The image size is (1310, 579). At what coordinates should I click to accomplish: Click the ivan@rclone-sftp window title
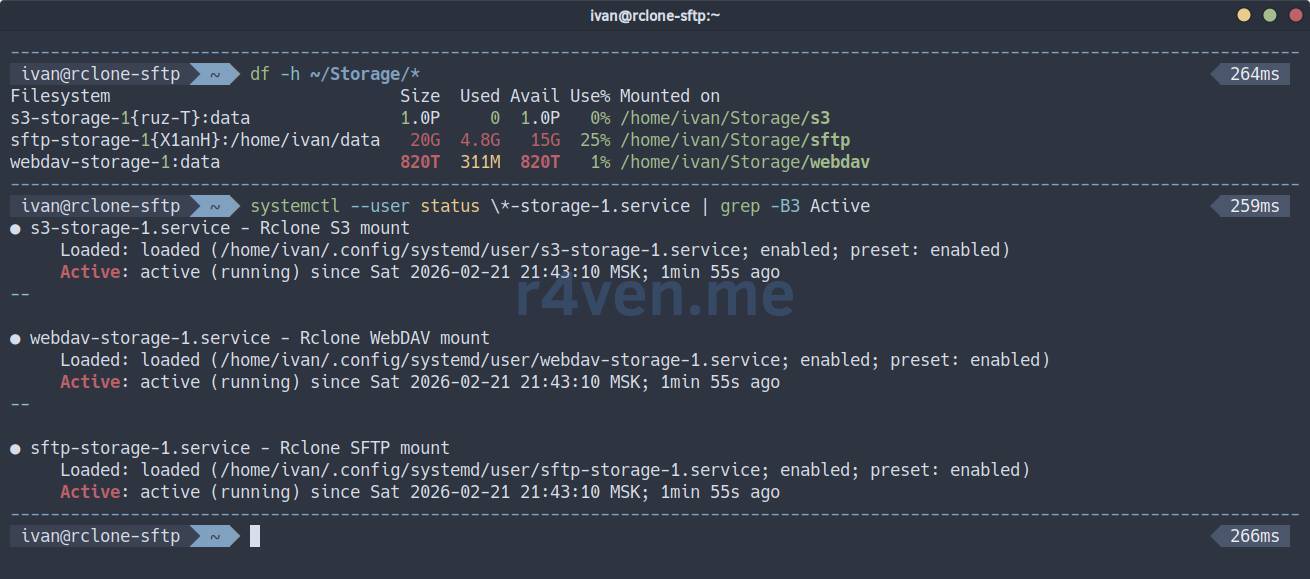coord(655,15)
